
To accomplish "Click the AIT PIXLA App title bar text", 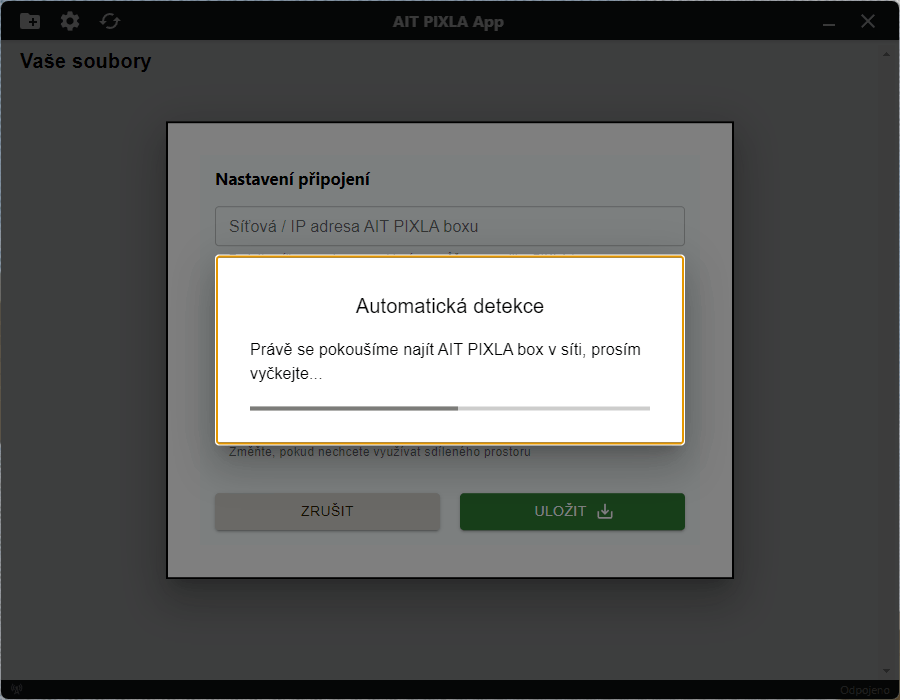I will [449, 21].
